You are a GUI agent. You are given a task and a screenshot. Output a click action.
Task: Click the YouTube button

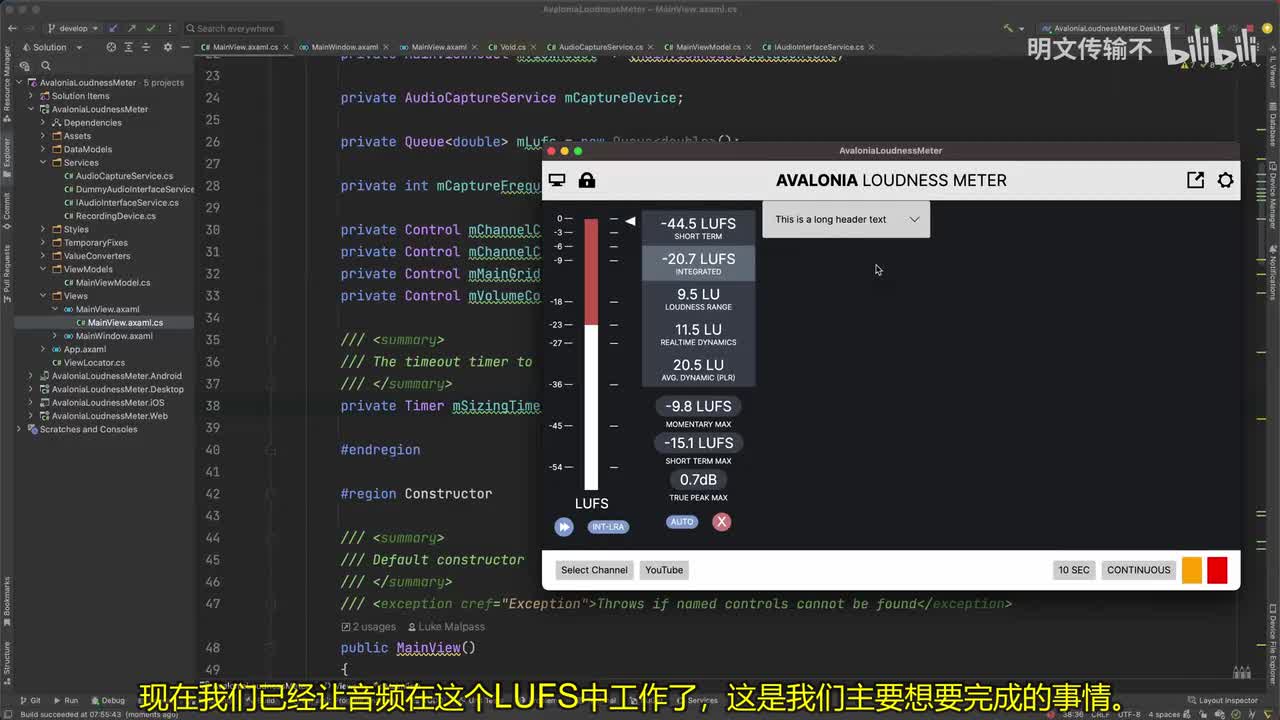(664, 570)
